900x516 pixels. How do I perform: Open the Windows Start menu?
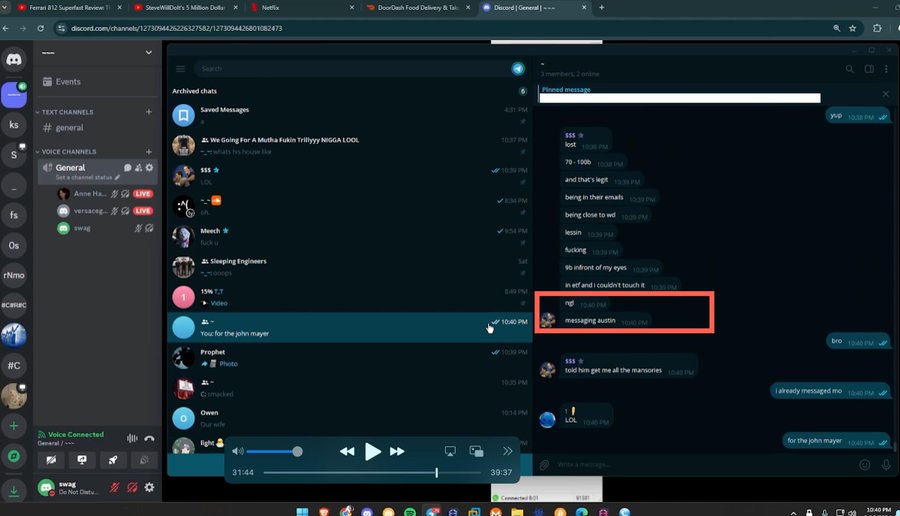point(302,511)
